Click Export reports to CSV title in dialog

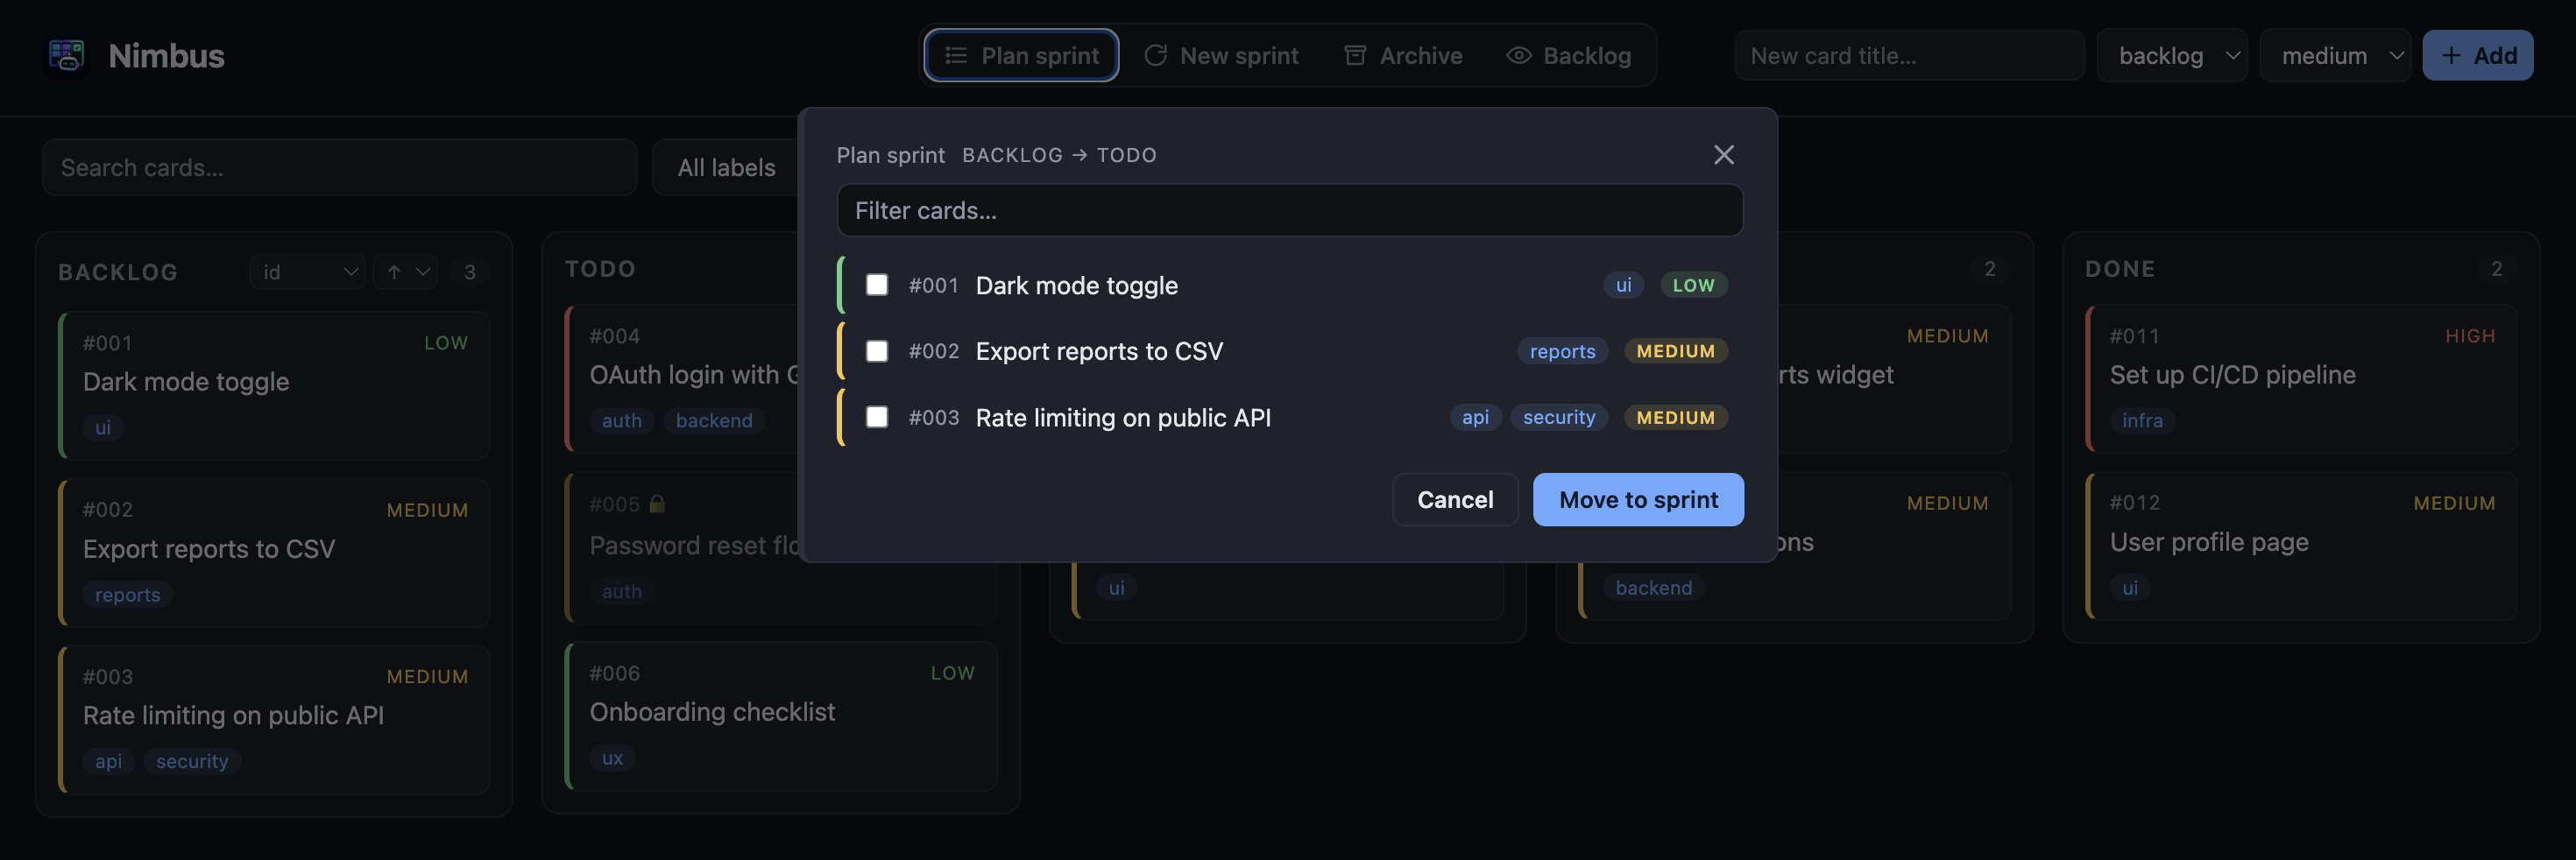coord(1099,351)
